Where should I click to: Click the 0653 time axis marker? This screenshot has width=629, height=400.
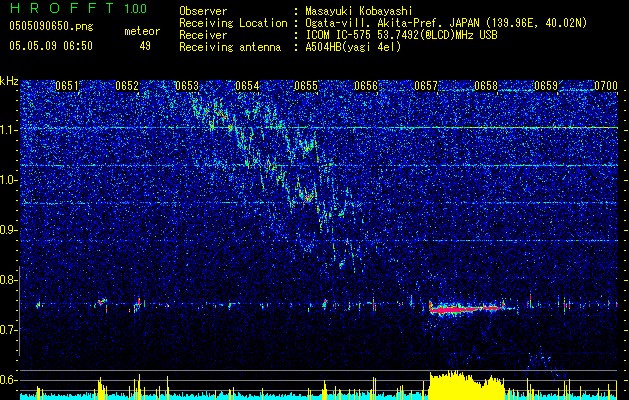coord(187,86)
